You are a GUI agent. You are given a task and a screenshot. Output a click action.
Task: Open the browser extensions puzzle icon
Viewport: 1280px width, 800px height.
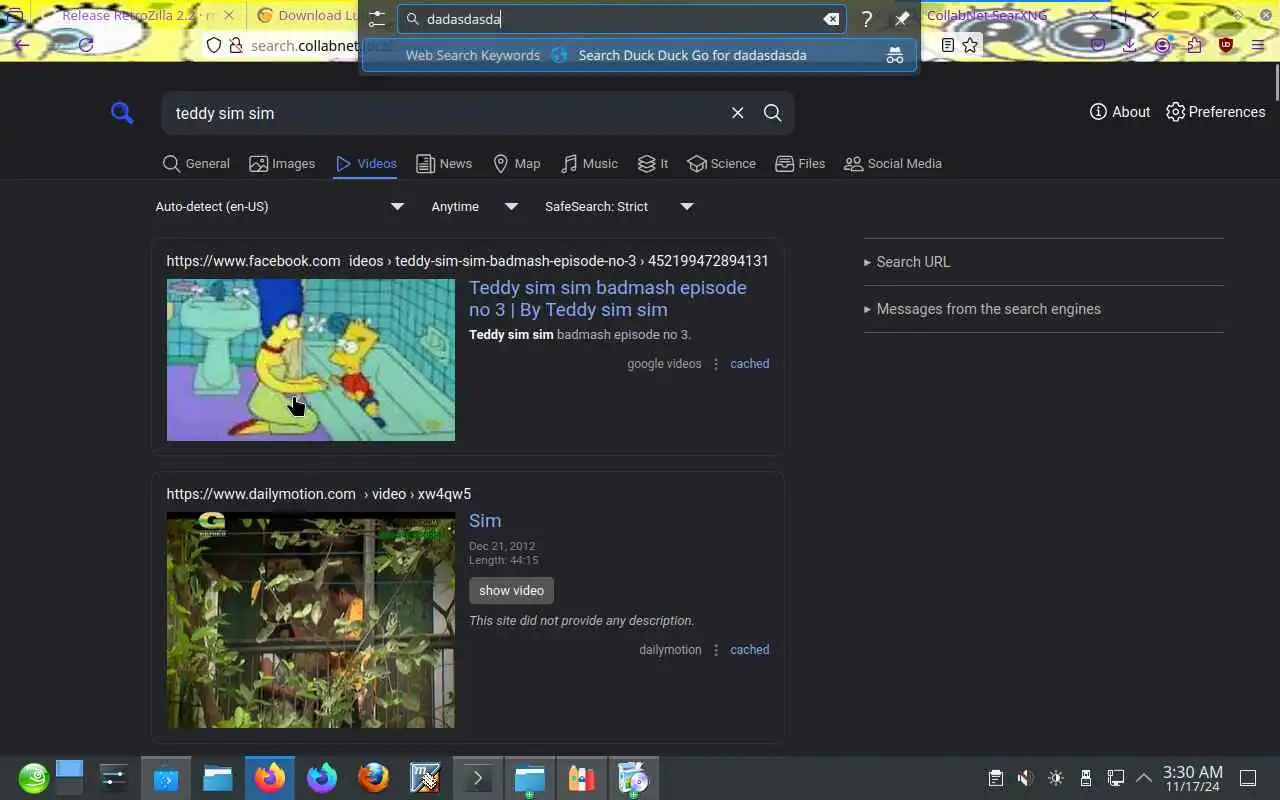(1194, 45)
